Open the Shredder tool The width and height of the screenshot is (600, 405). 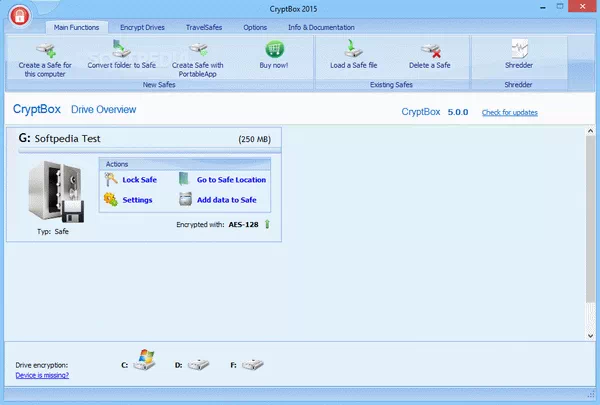tap(519, 50)
